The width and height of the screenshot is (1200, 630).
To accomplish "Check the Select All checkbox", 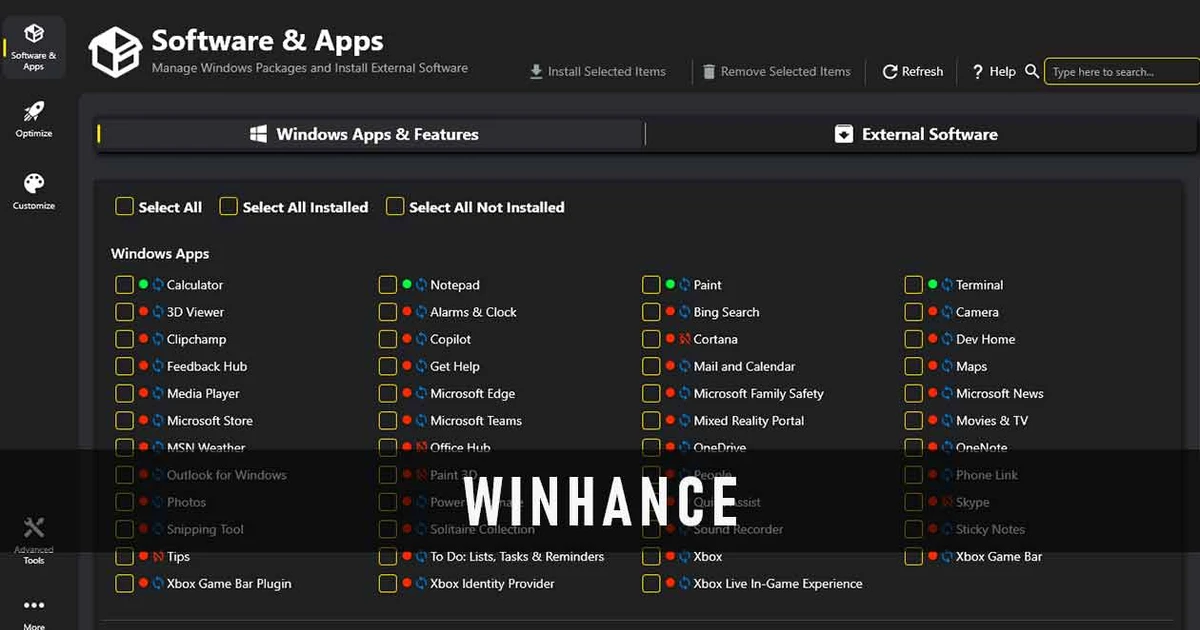I will (124, 207).
